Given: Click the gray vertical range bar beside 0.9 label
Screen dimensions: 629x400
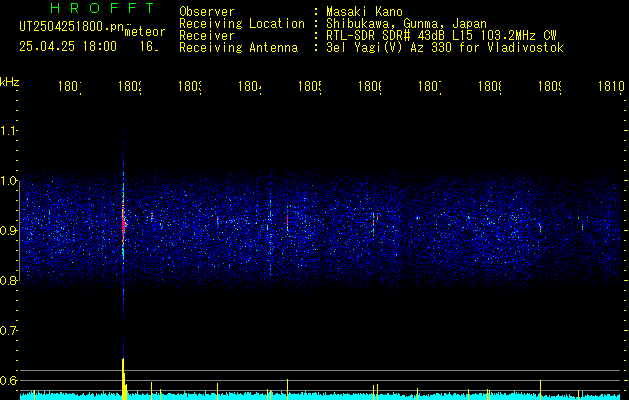Looking at the screenshot, I should click(19, 231).
